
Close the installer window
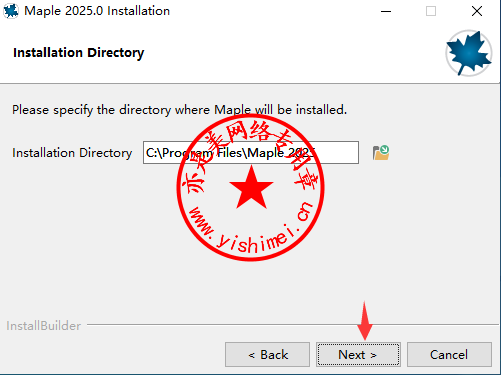click(477, 11)
